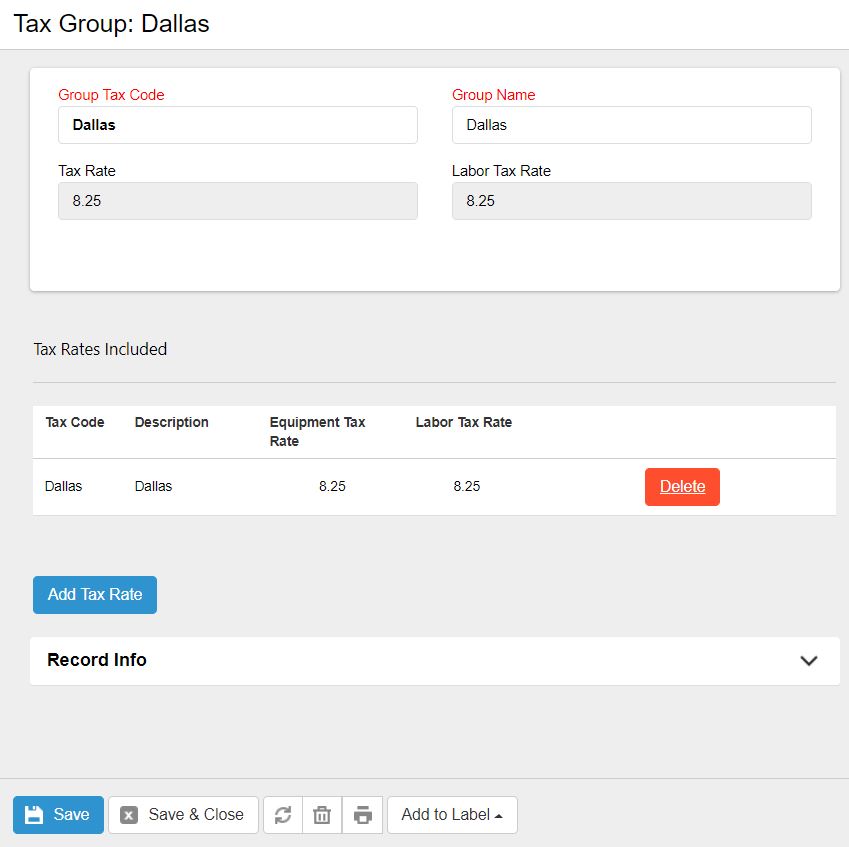The image size is (849, 847).
Task: Click the Description column header
Action: point(172,422)
